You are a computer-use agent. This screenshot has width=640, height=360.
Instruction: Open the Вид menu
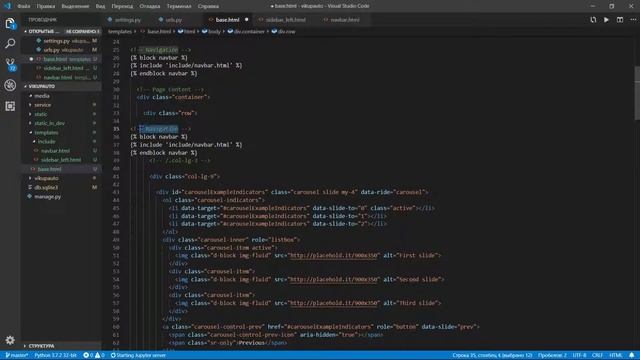click(100, 6)
